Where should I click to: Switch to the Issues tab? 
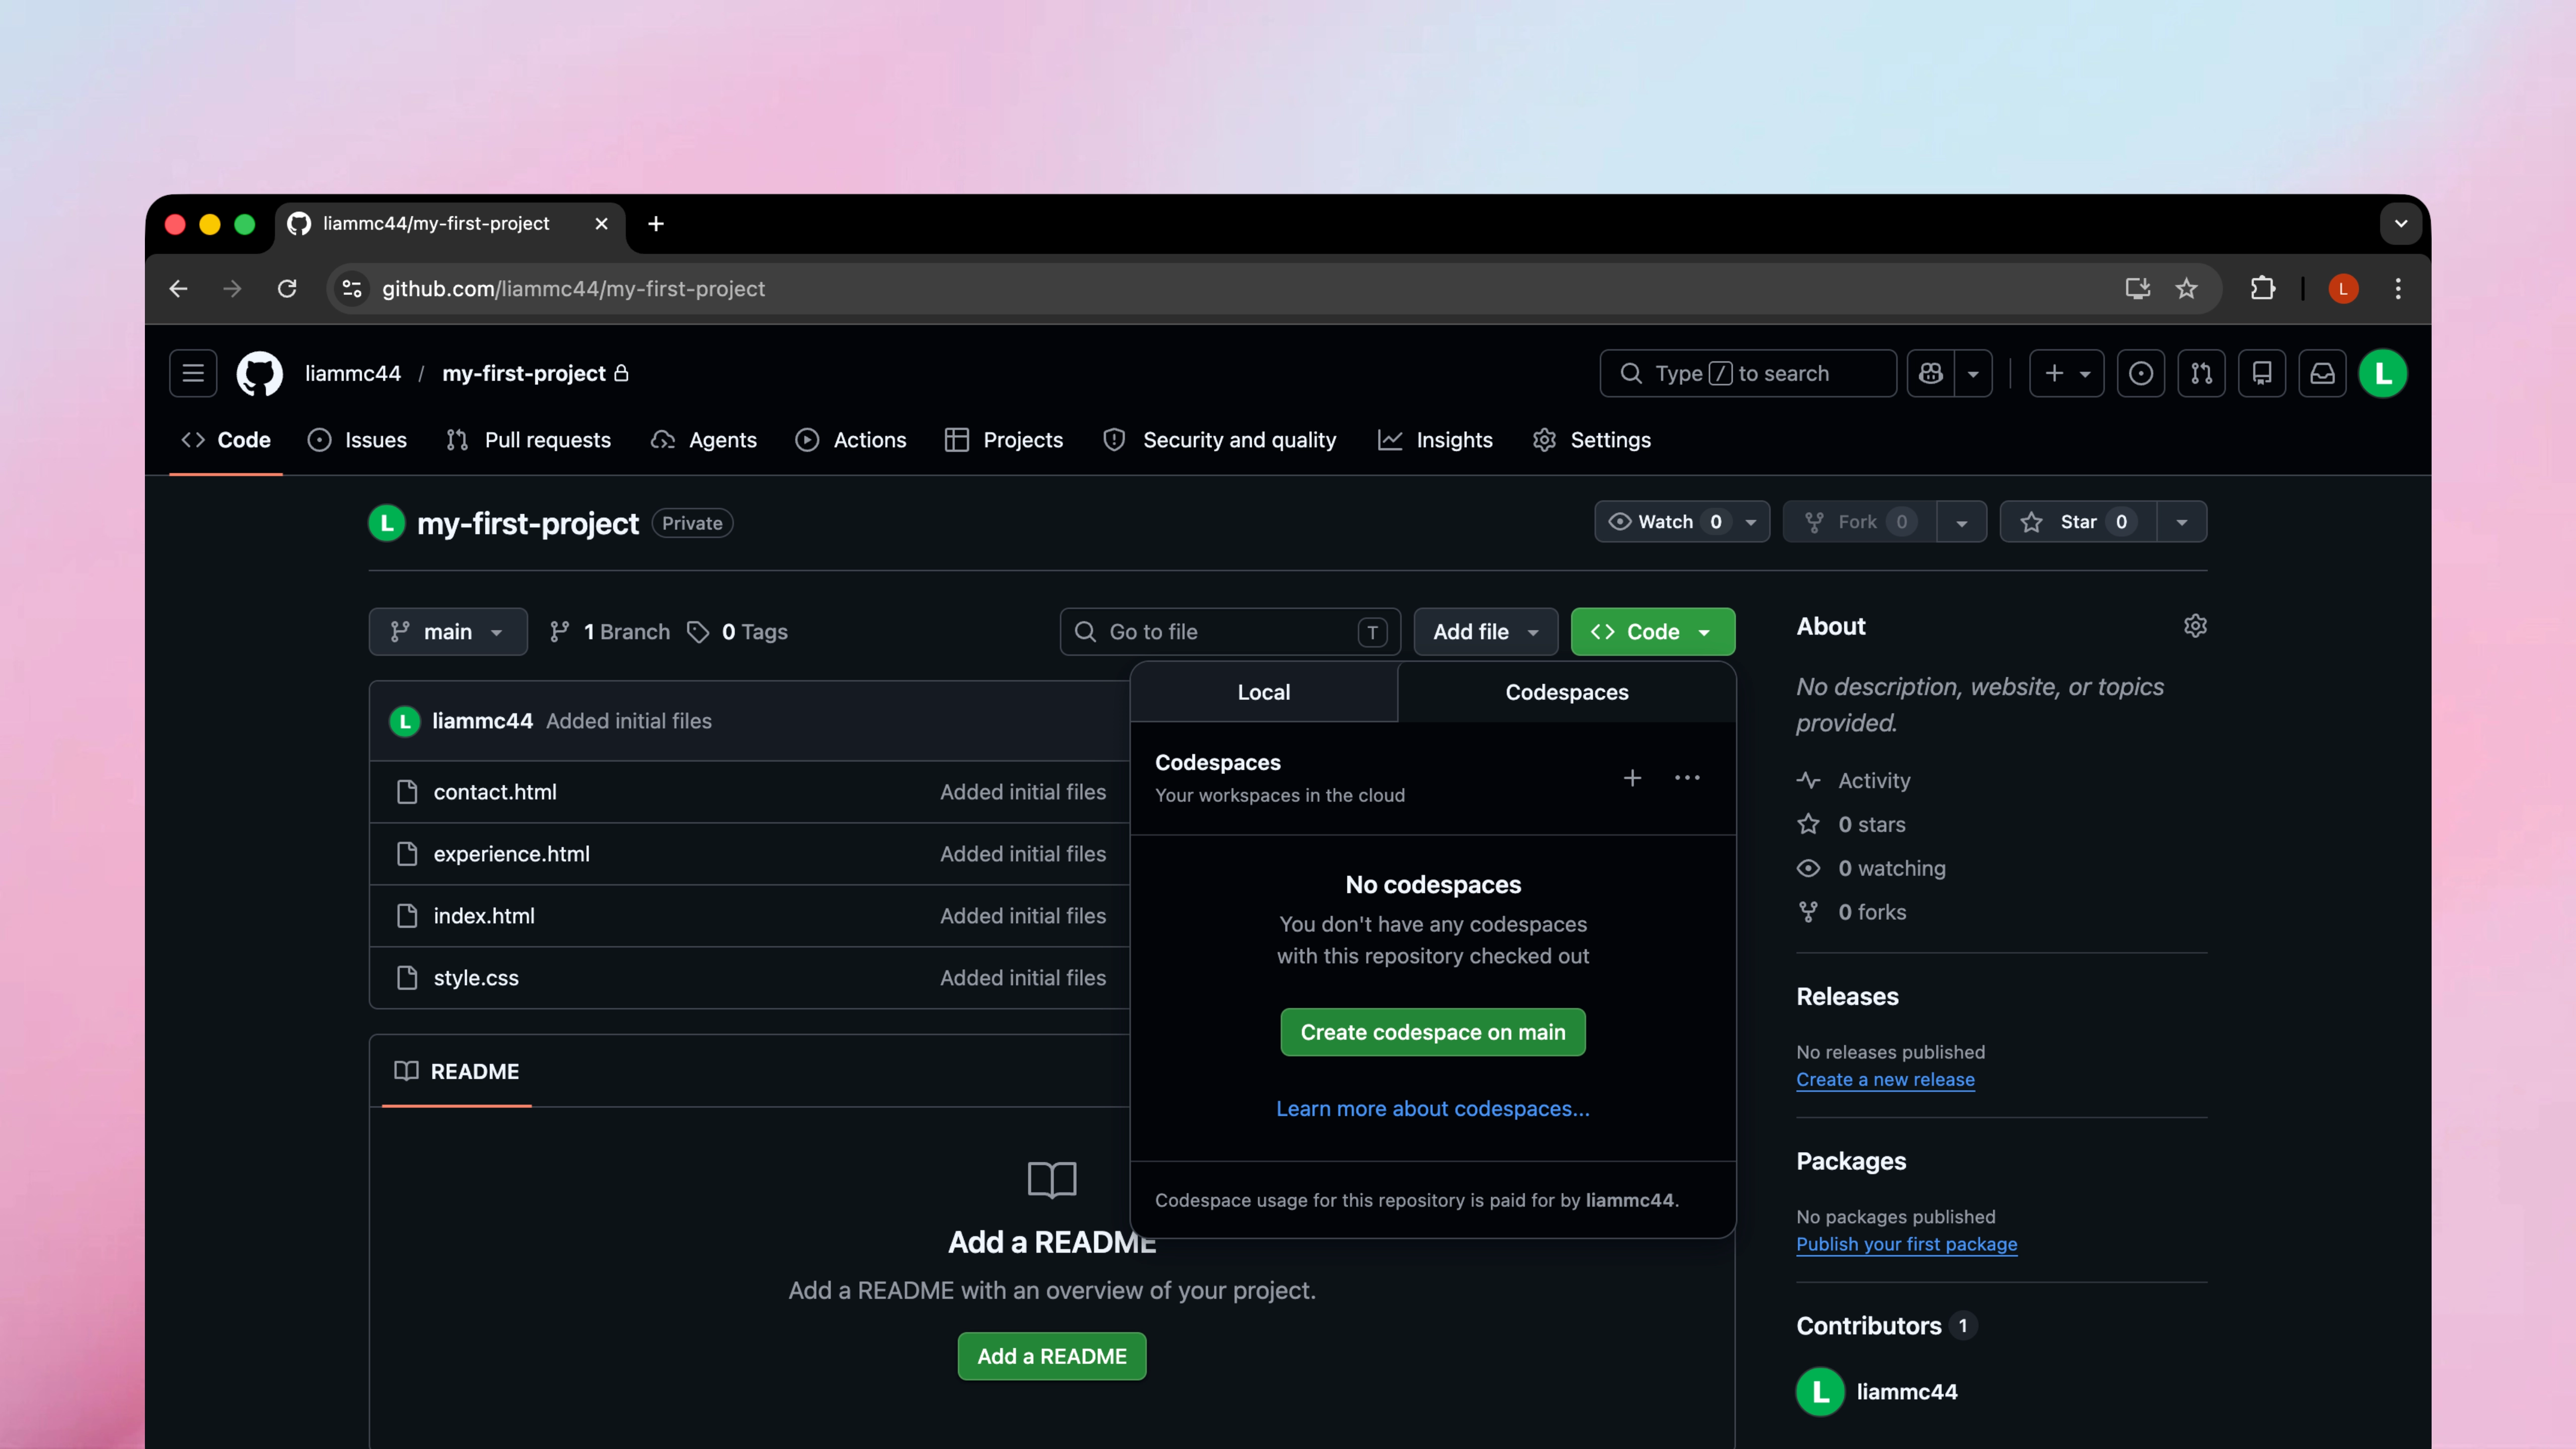point(357,440)
